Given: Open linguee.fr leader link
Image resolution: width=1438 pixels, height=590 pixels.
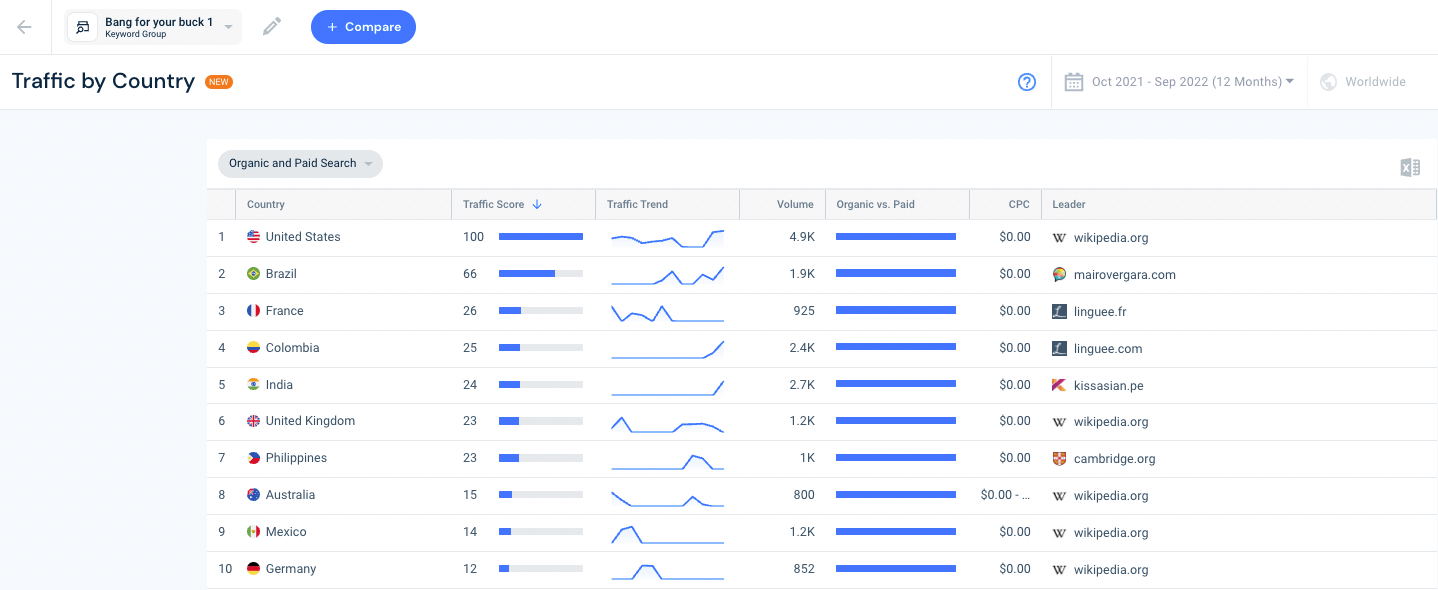Looking at the screenshot, I should coord(1100,312).
